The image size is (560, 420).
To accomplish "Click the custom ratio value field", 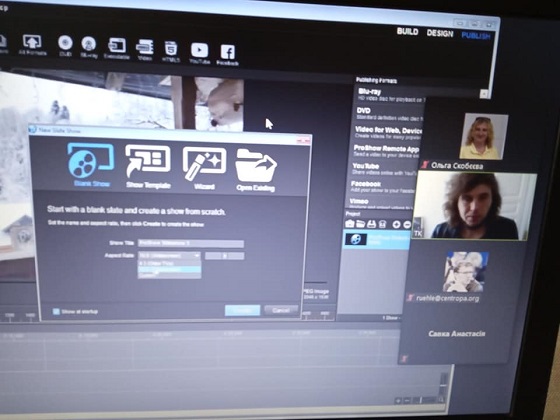I will pos(224,256).
